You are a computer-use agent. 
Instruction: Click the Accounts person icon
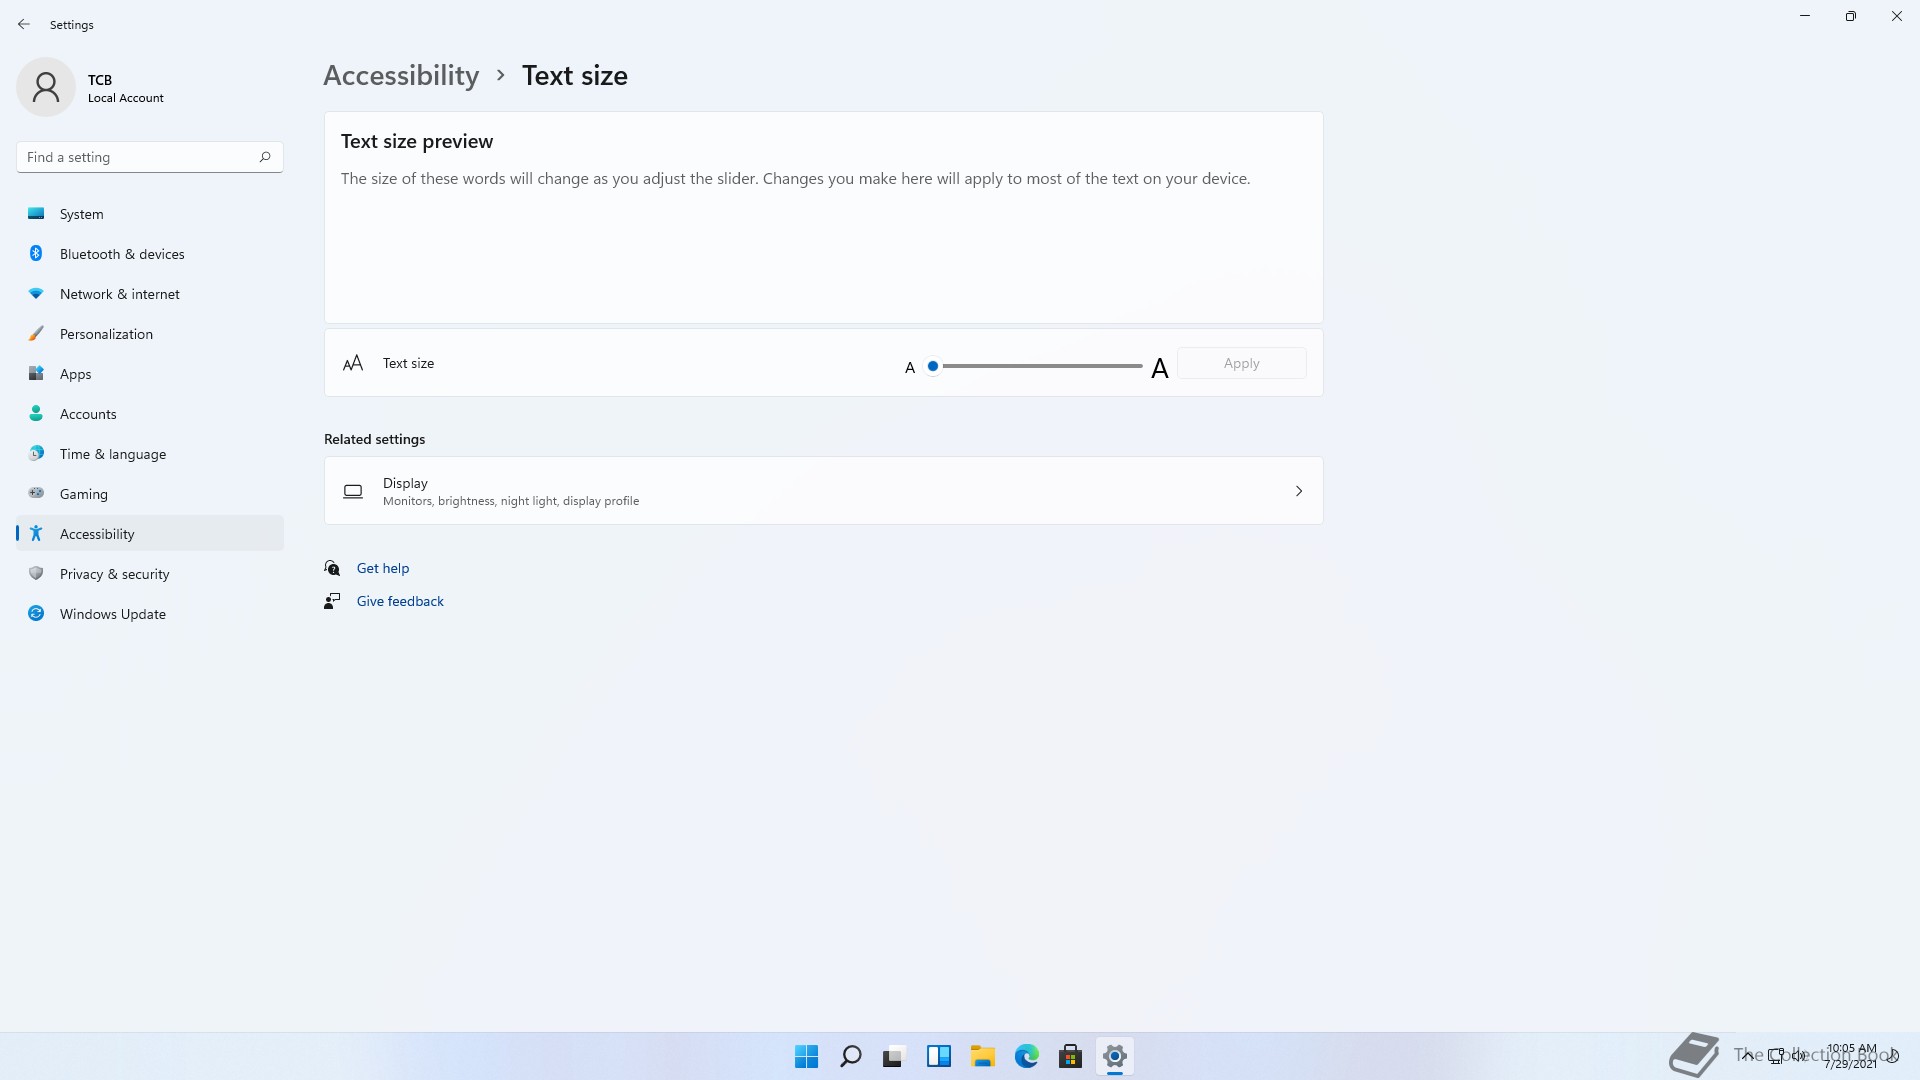[x=36, y=414]
